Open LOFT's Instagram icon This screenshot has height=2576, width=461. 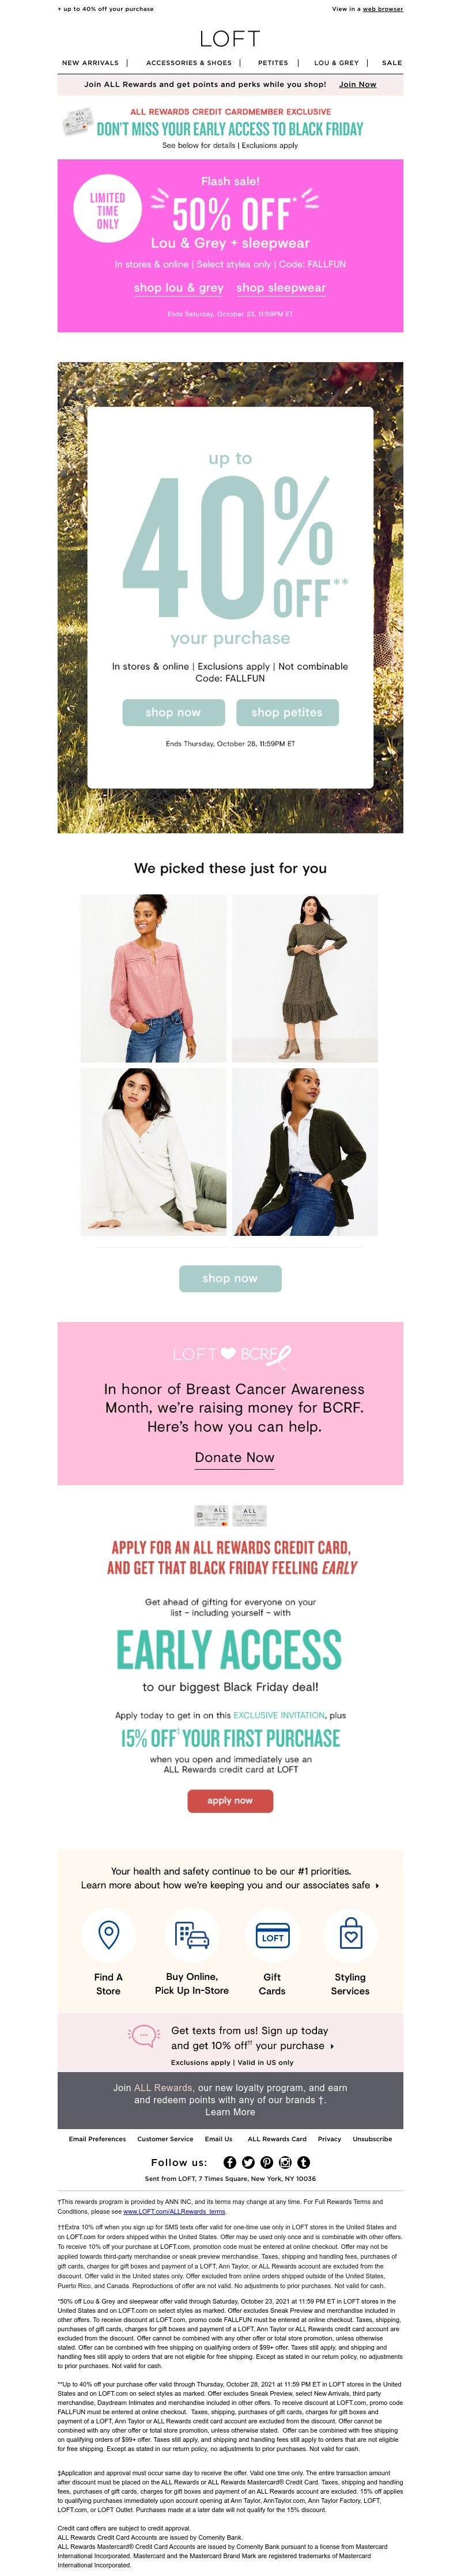pyautogui.click(x=285, y=2162)
